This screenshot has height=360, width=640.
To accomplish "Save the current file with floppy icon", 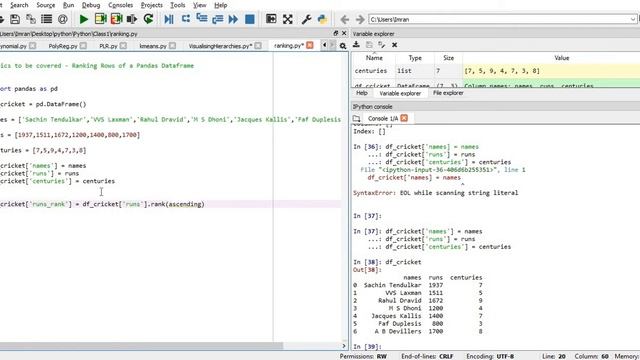I will (x=15, y=19).
